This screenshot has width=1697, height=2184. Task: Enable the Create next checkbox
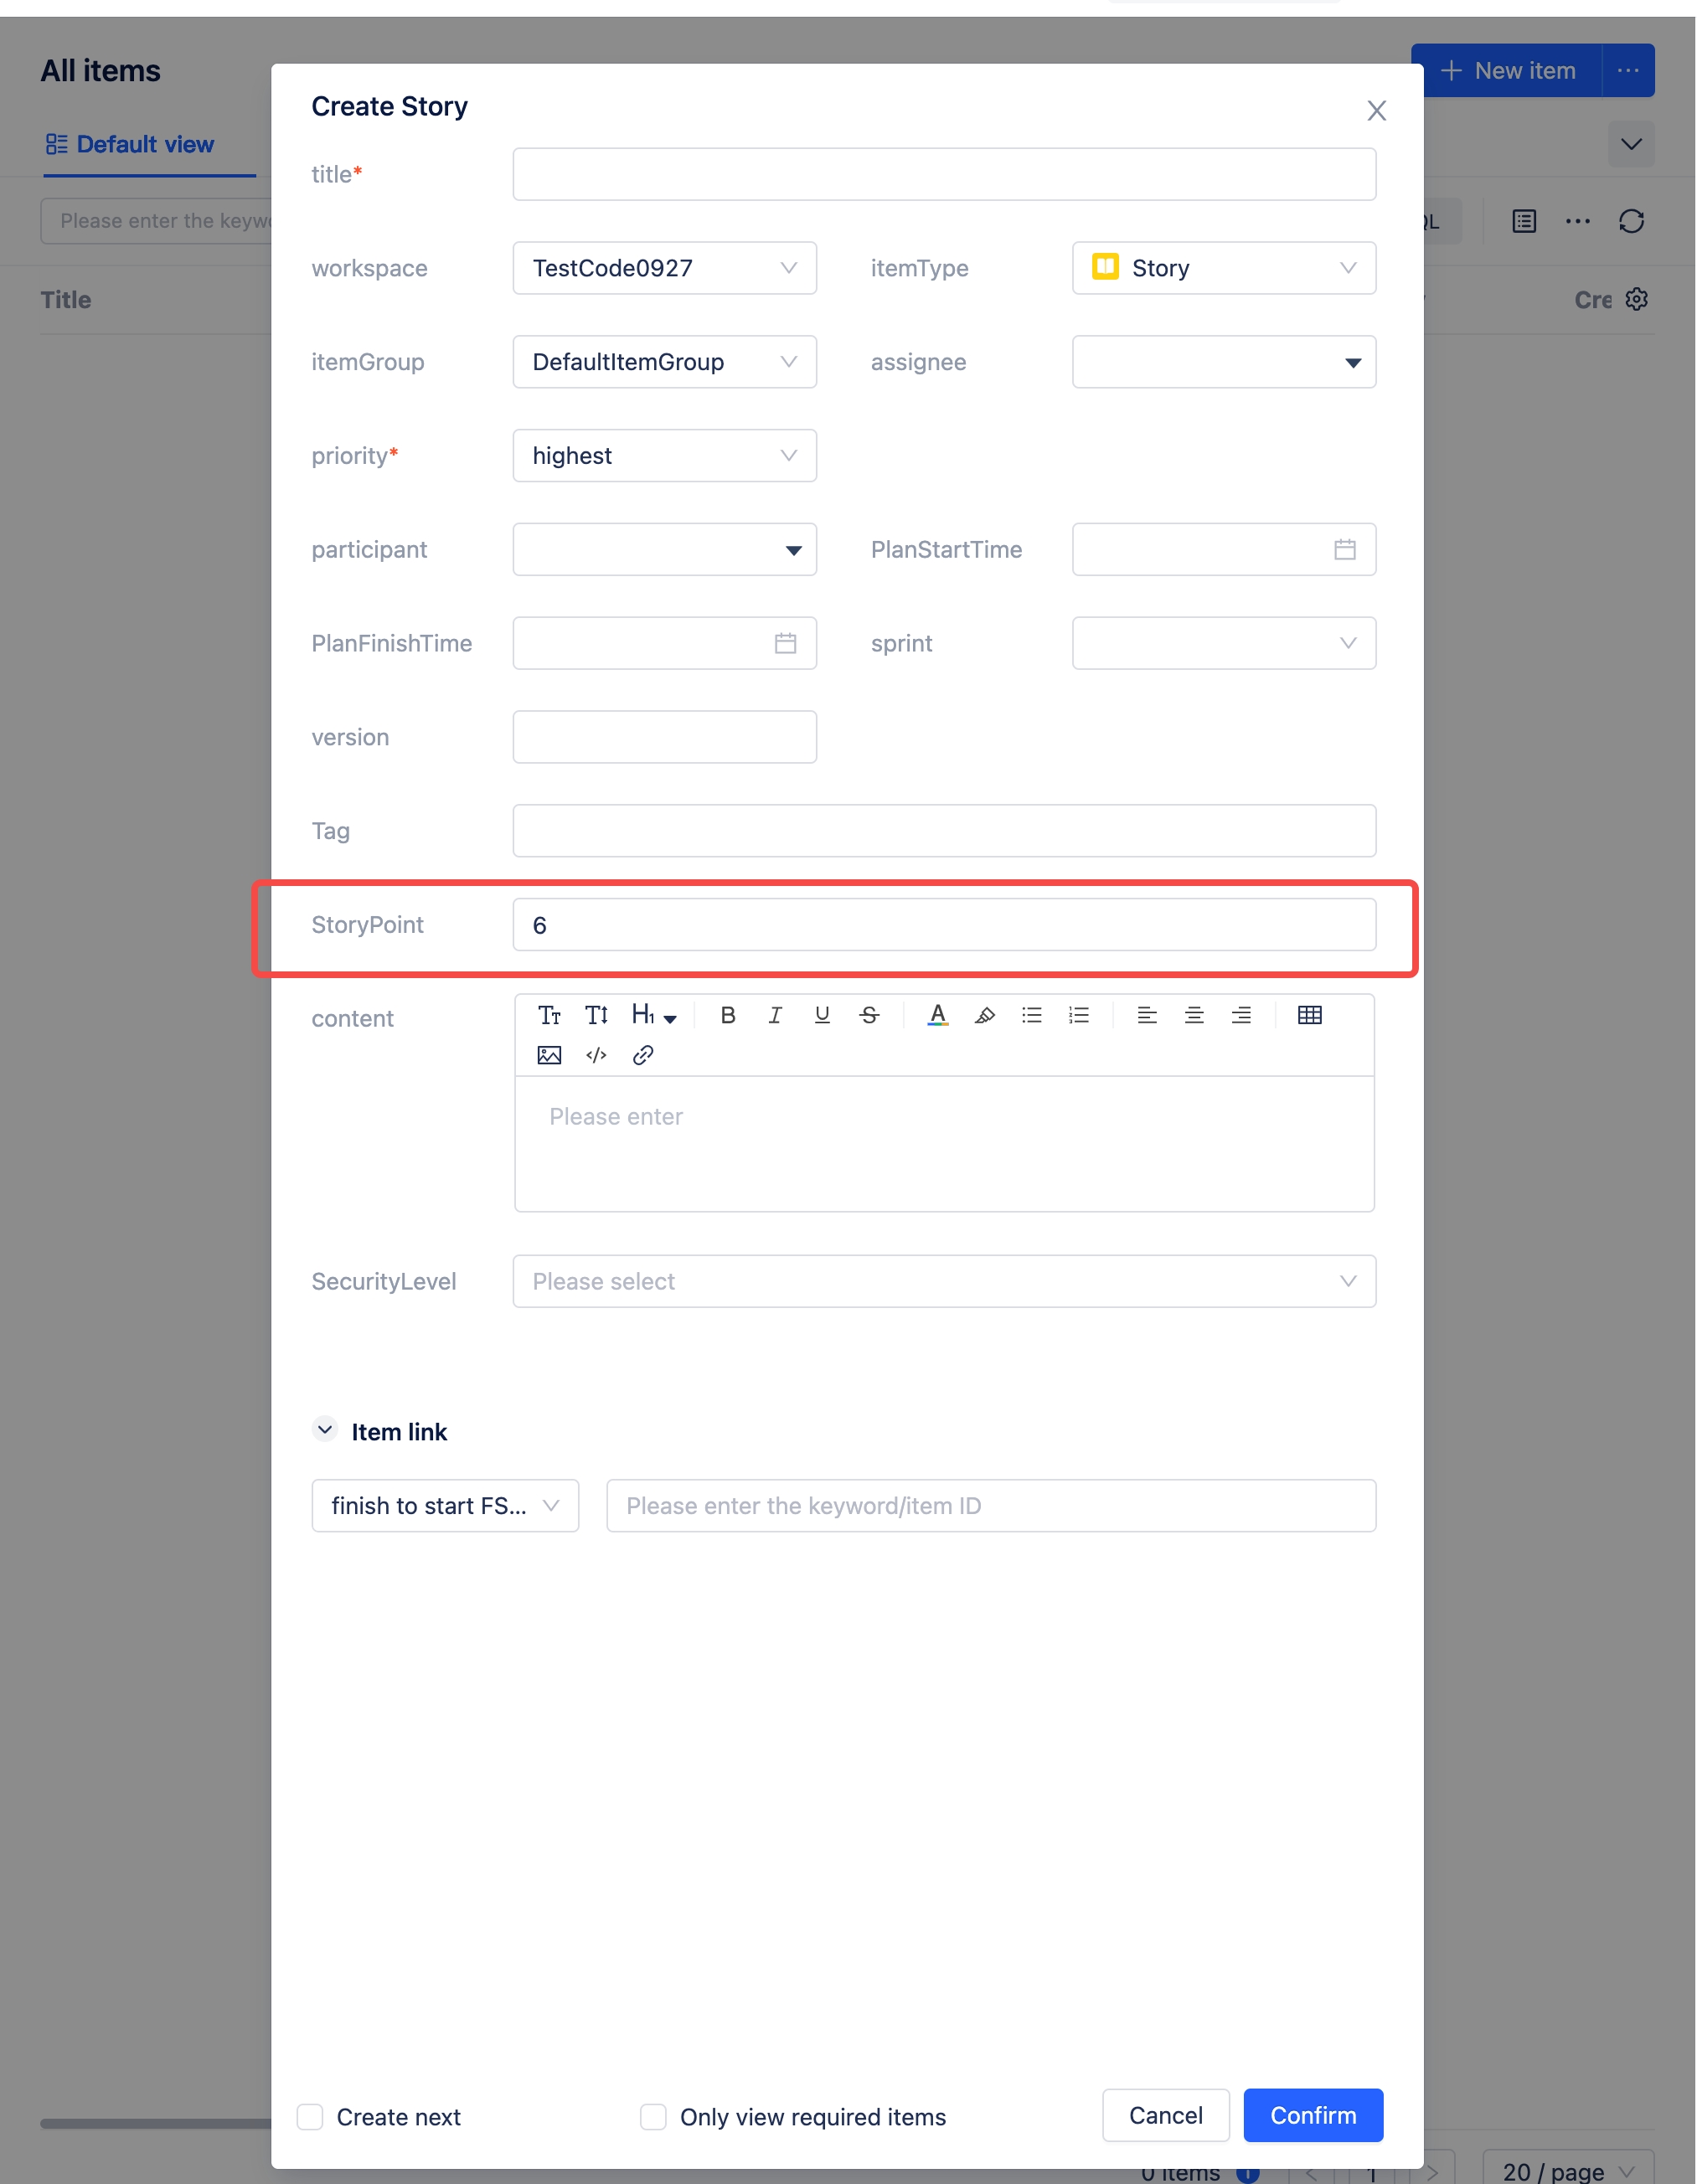[x=310, y=2117]
